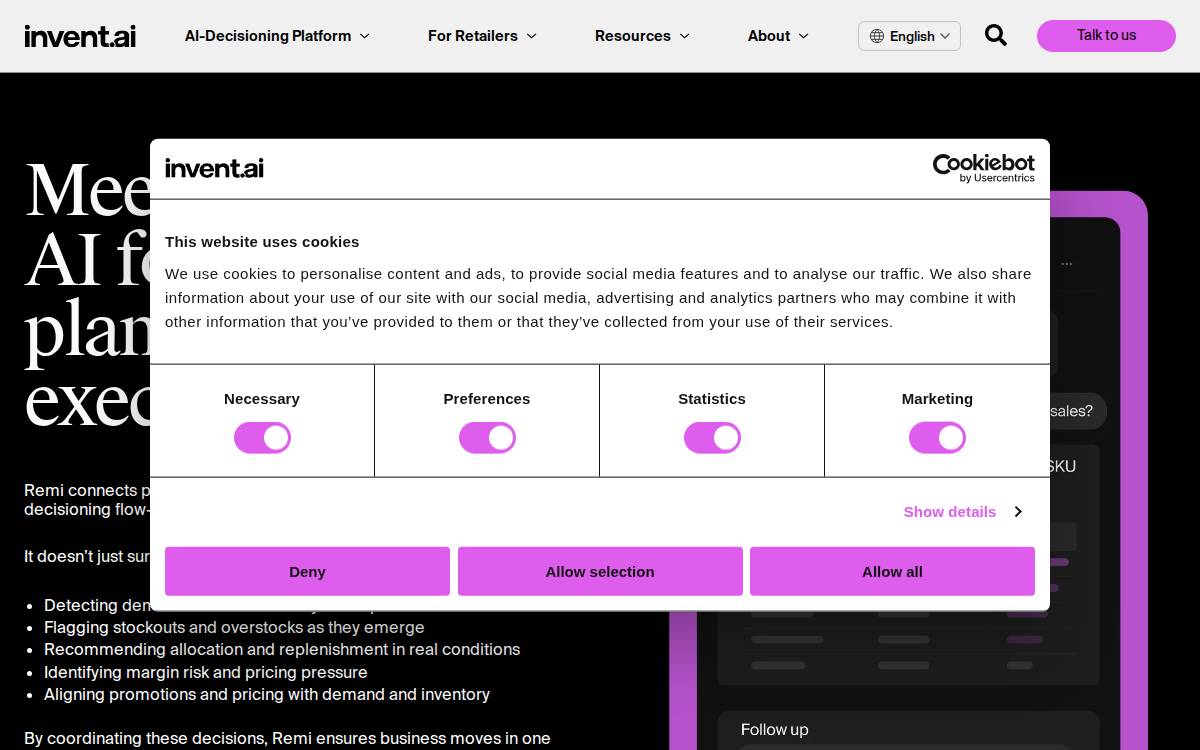Disable the Preferences cookies switch
This screenshot has width=1200, height=750.
[487, 438]
